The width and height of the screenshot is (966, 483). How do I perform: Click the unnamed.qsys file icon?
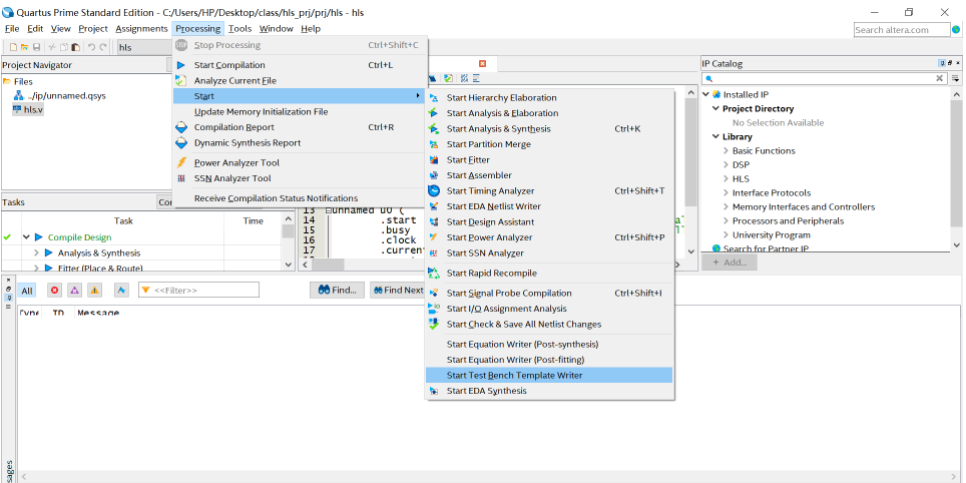[18, 95]
